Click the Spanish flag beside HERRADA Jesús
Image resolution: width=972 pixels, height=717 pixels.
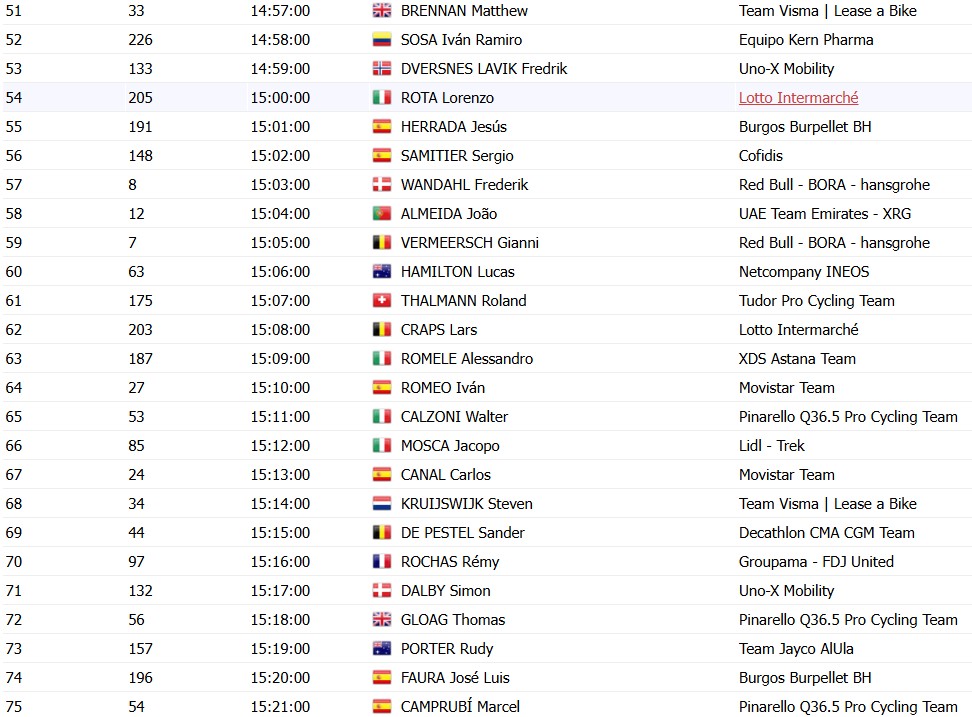pos(382,127)
